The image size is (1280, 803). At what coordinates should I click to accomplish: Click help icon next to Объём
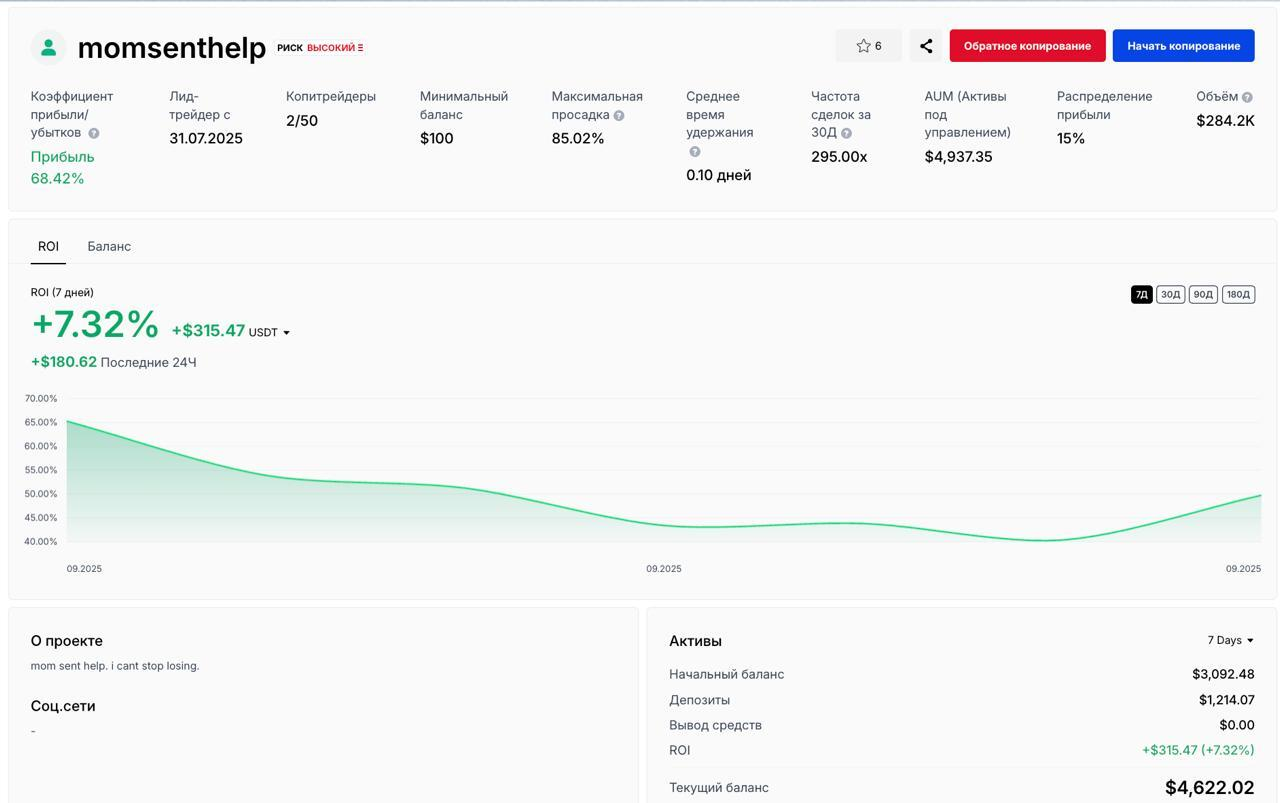pos(1247,97)
